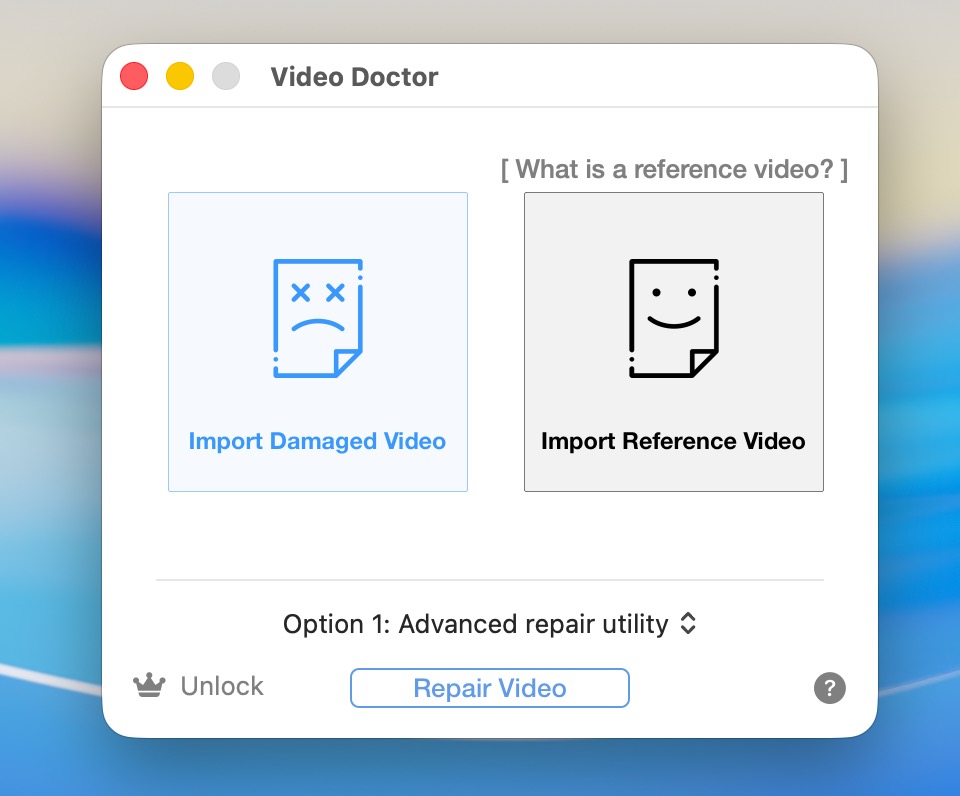Open 'What is a reference video?' link
Image resolution: width=960 pixels, height=796 pixels.
point(673,170)
